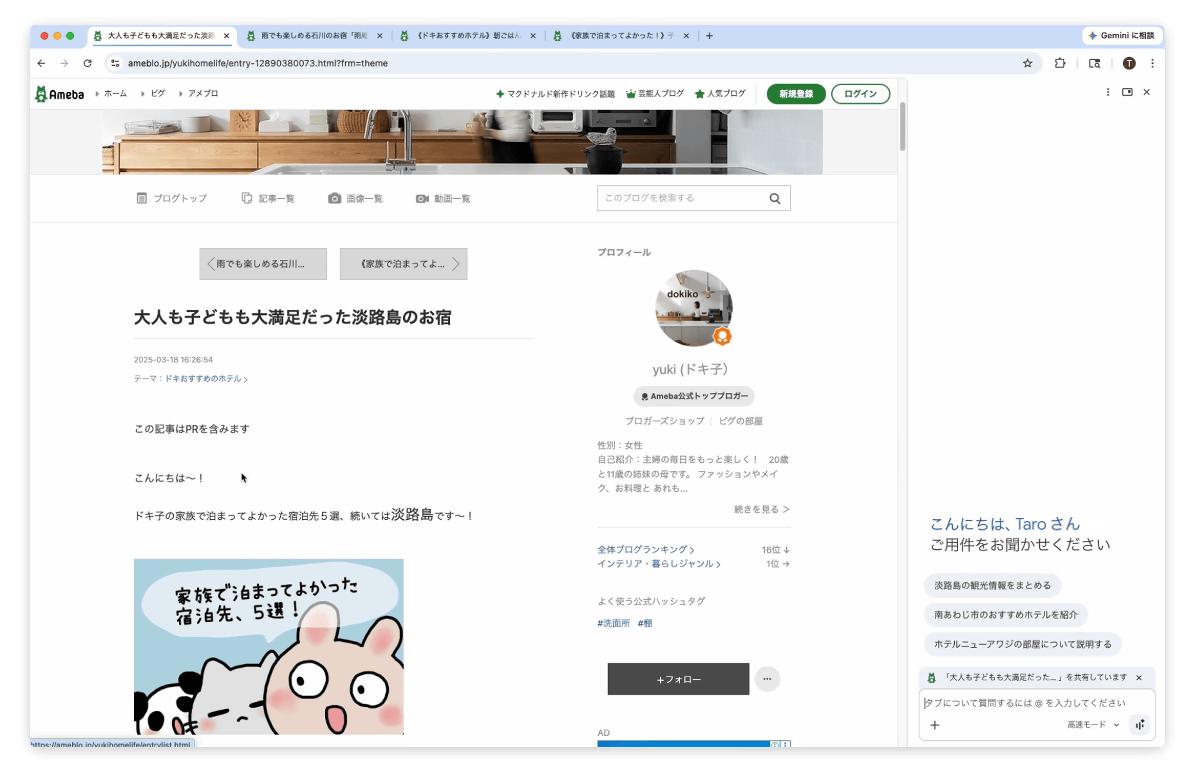Viewport: 1200px width, 781px height.
Task: Select the 淡路島の観光情報をまとめる suggestion chip
Action: pos(992,585)
